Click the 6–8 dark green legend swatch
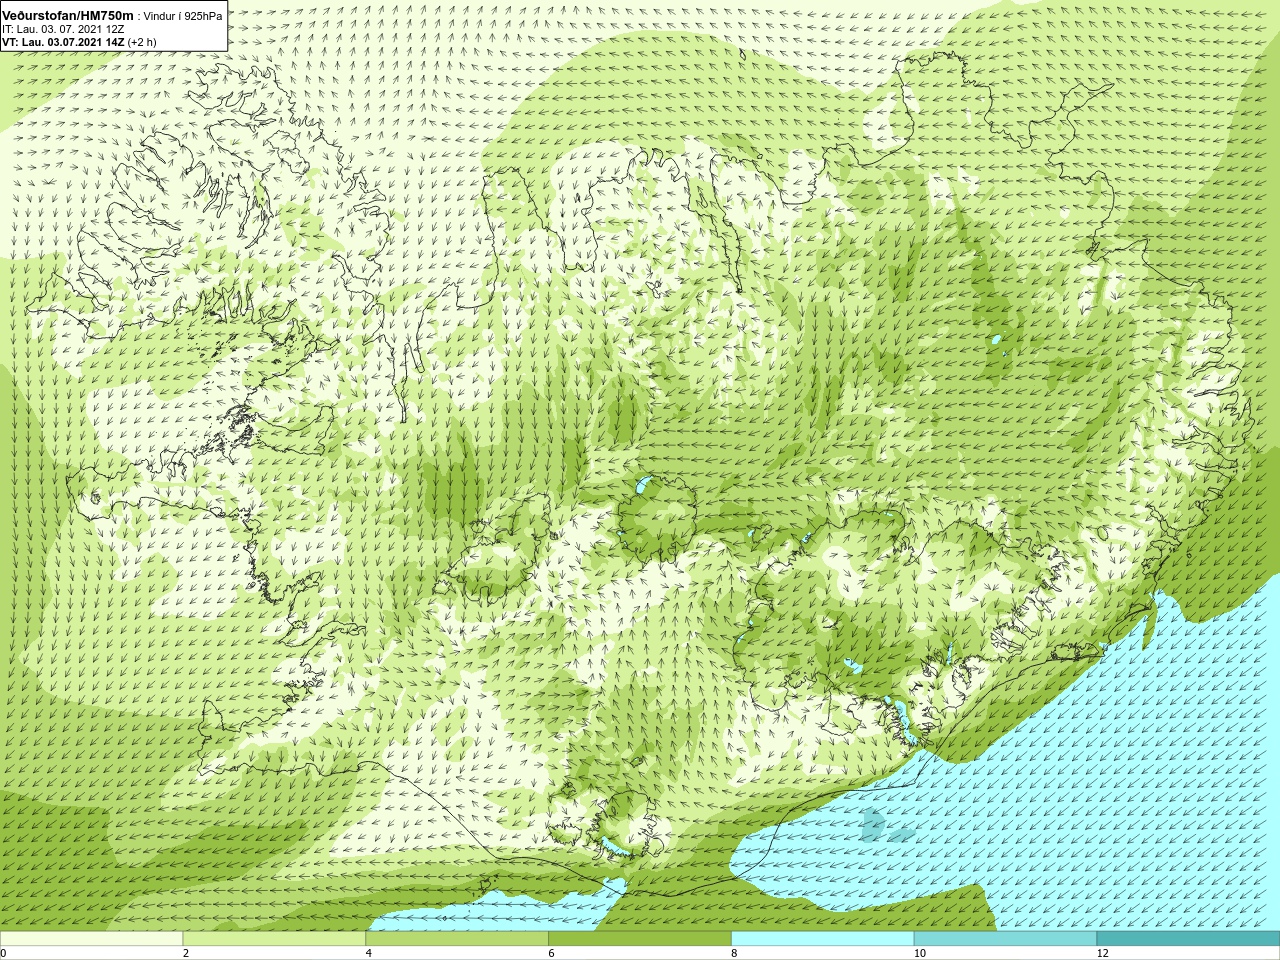The image size is (1280, 960). click(x=640, y=939)
